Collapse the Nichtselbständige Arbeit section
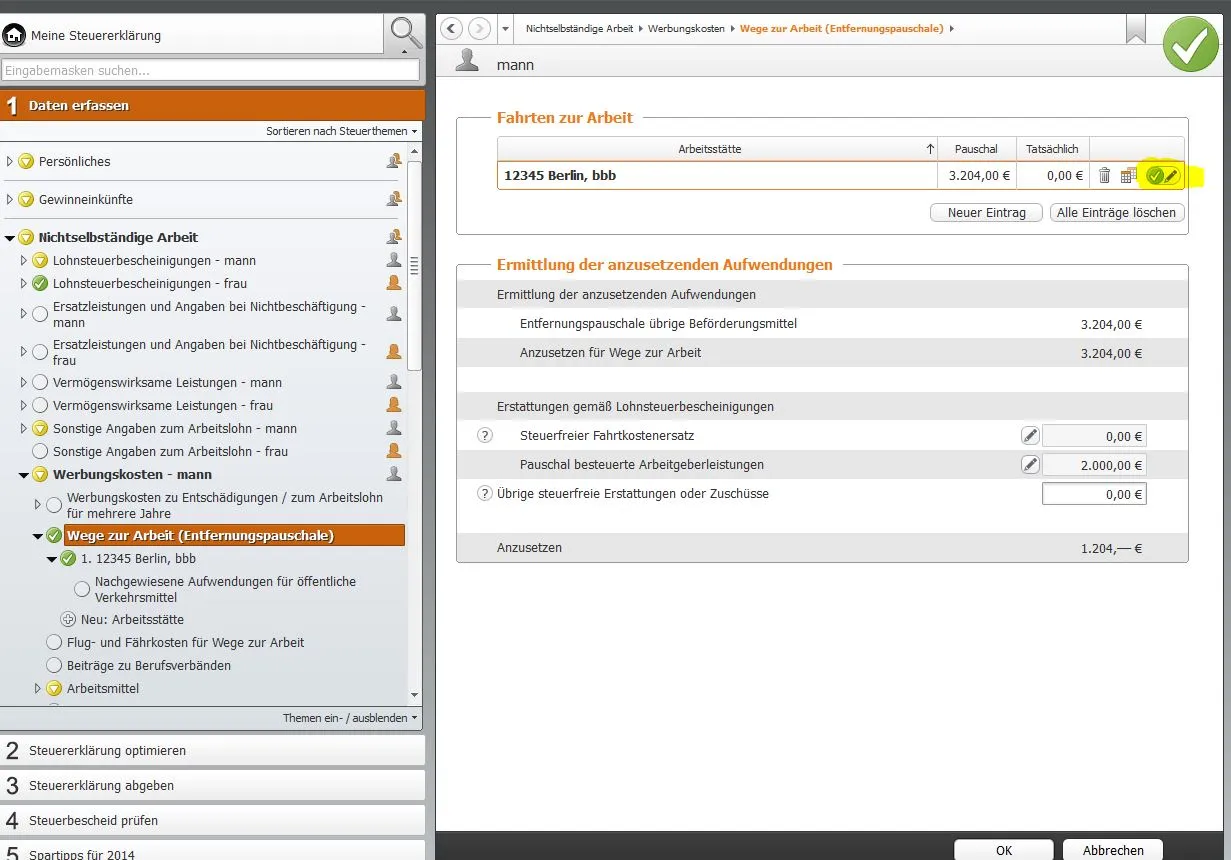 11,238
